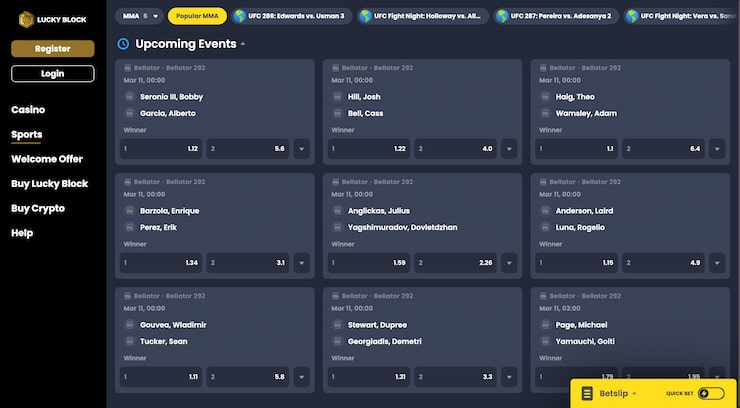Click flag icon next to Stewart, Dupree
Image resolution: width=740 pixels, height=408 pixels.
[x=337, y=325]
